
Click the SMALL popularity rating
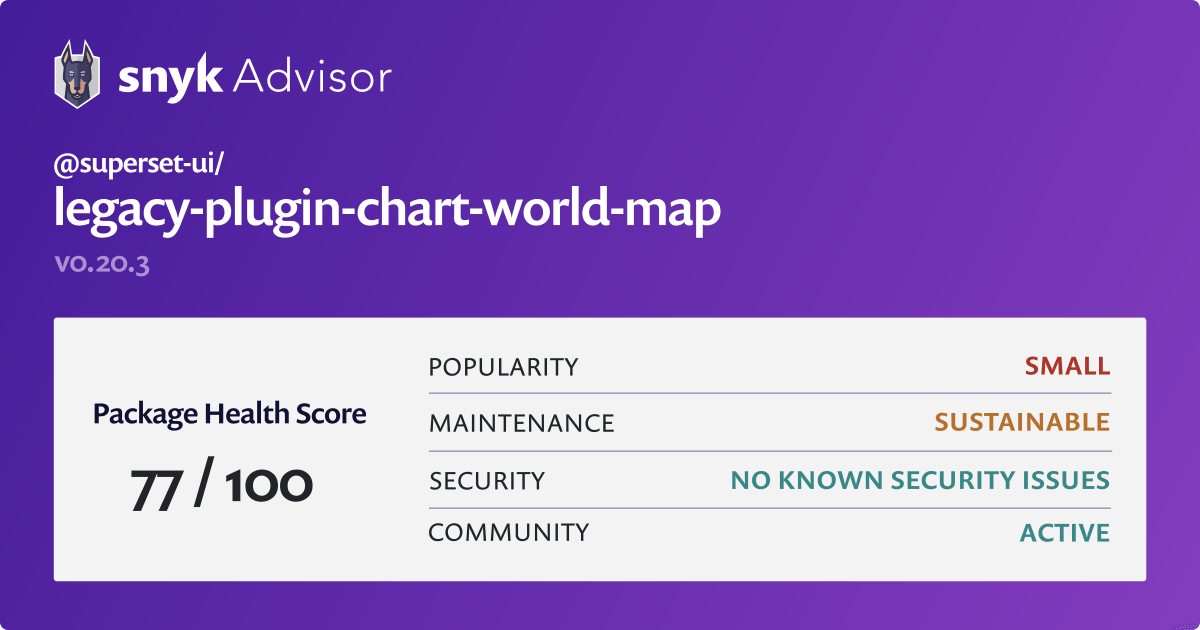tap(1067, 366)
